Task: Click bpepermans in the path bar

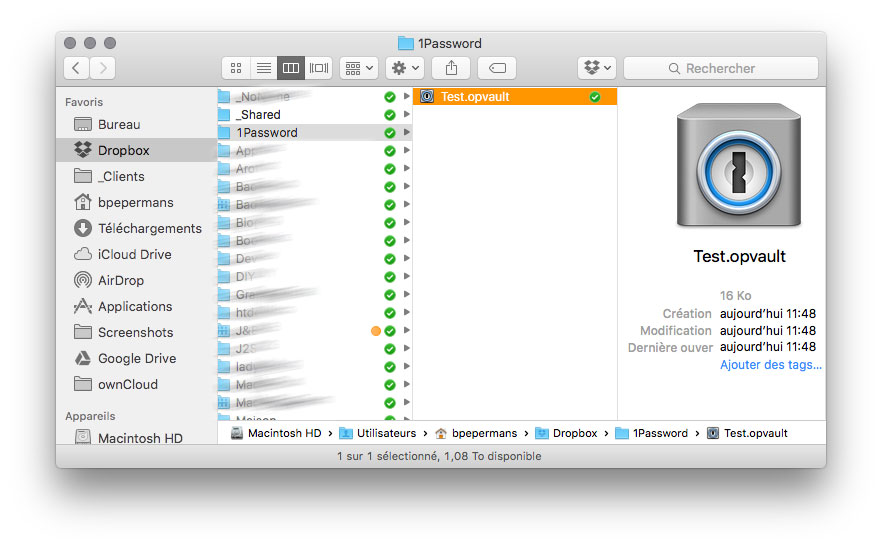Action: 476,433
